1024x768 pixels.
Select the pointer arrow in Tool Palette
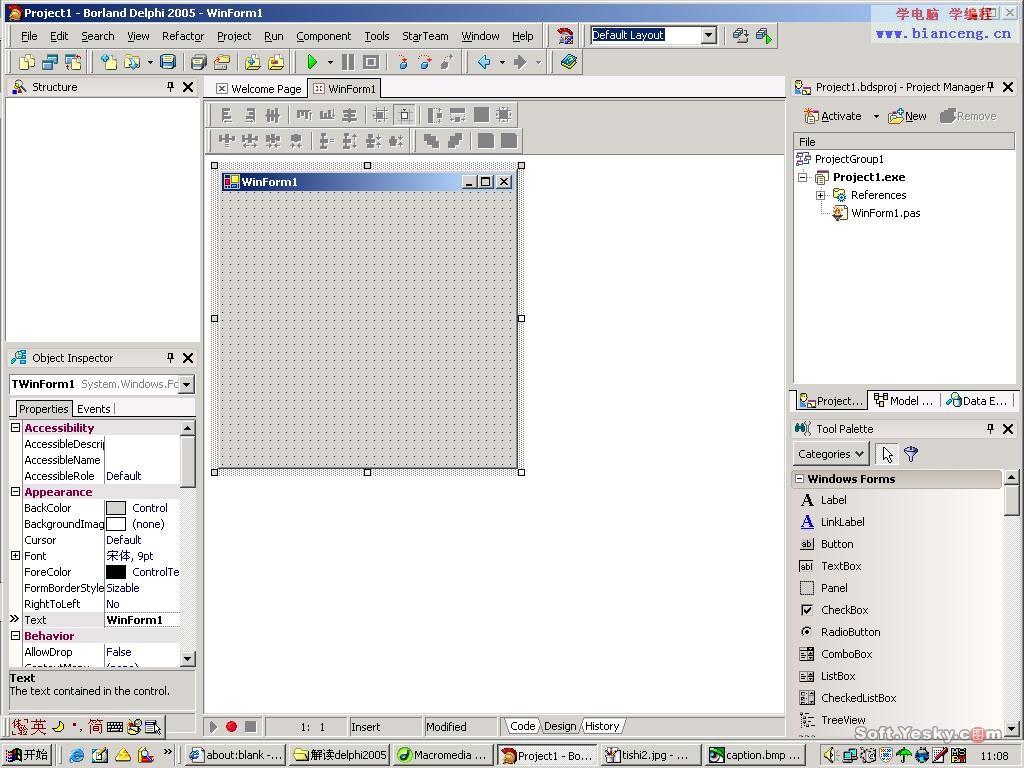click(x=887, y=454)
